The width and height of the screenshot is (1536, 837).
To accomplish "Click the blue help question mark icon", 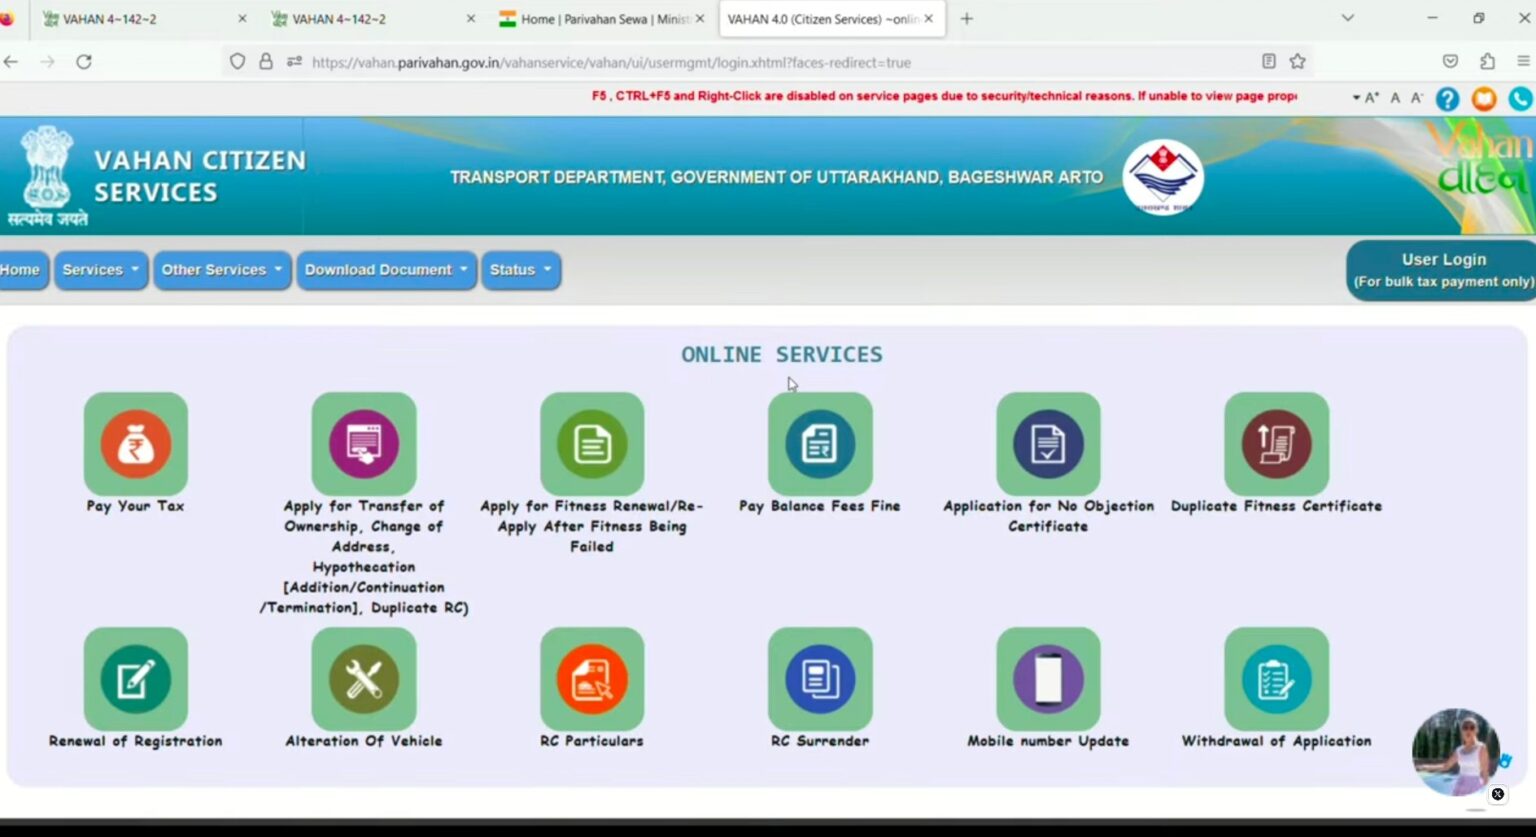I will (x=1447, y=98).
